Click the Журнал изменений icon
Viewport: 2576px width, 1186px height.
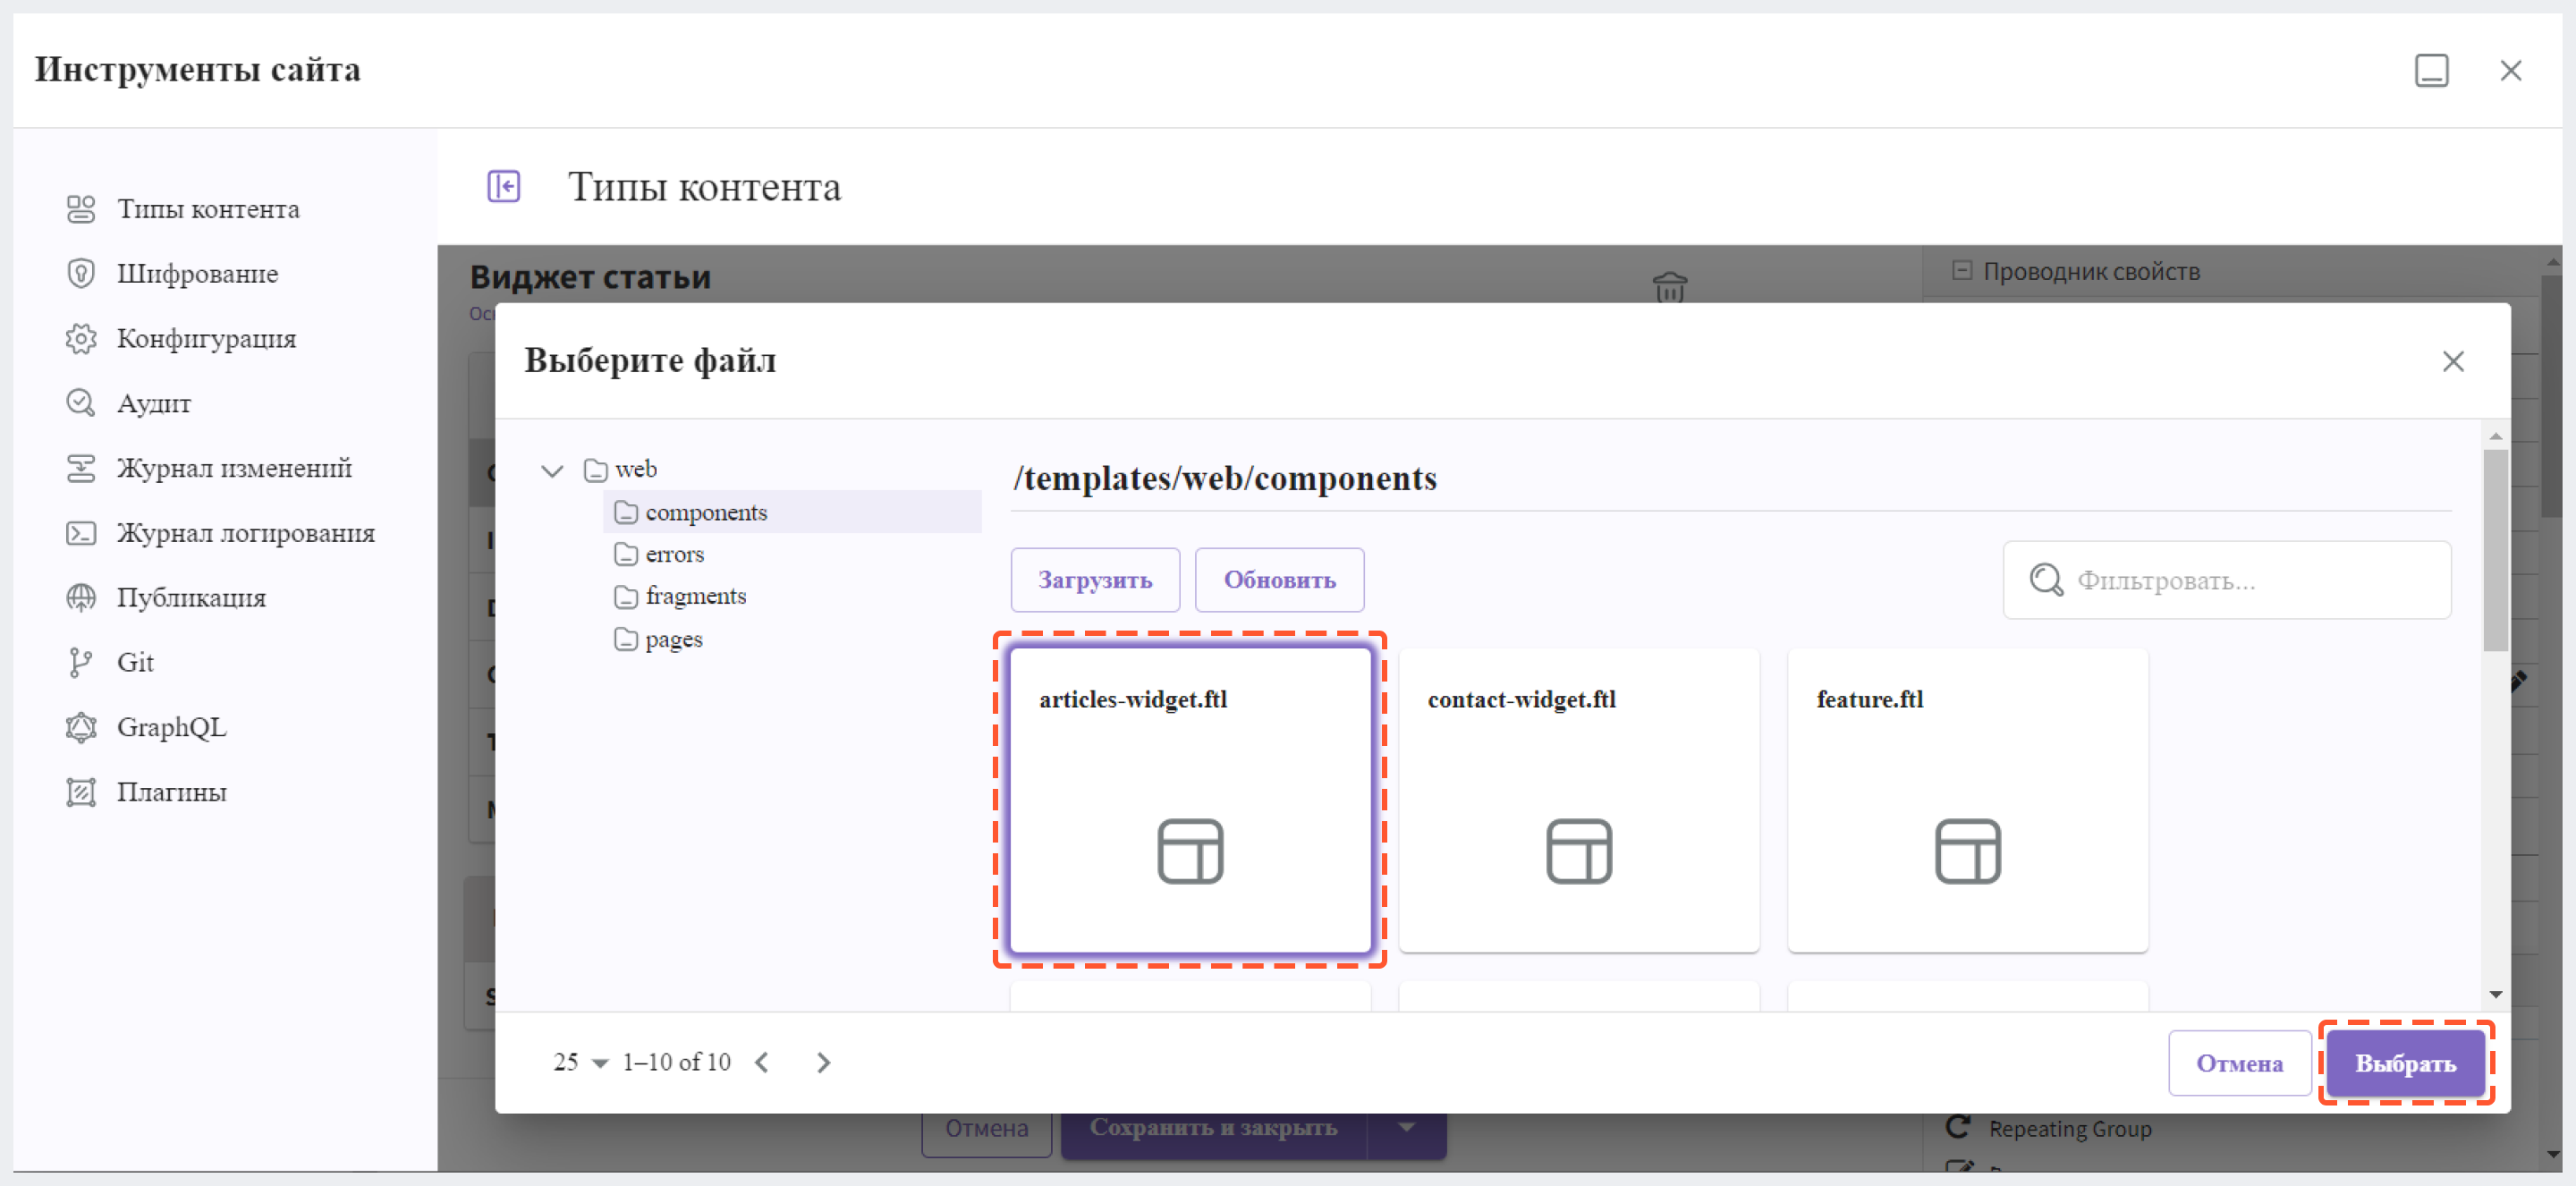[x=80, y=468]
